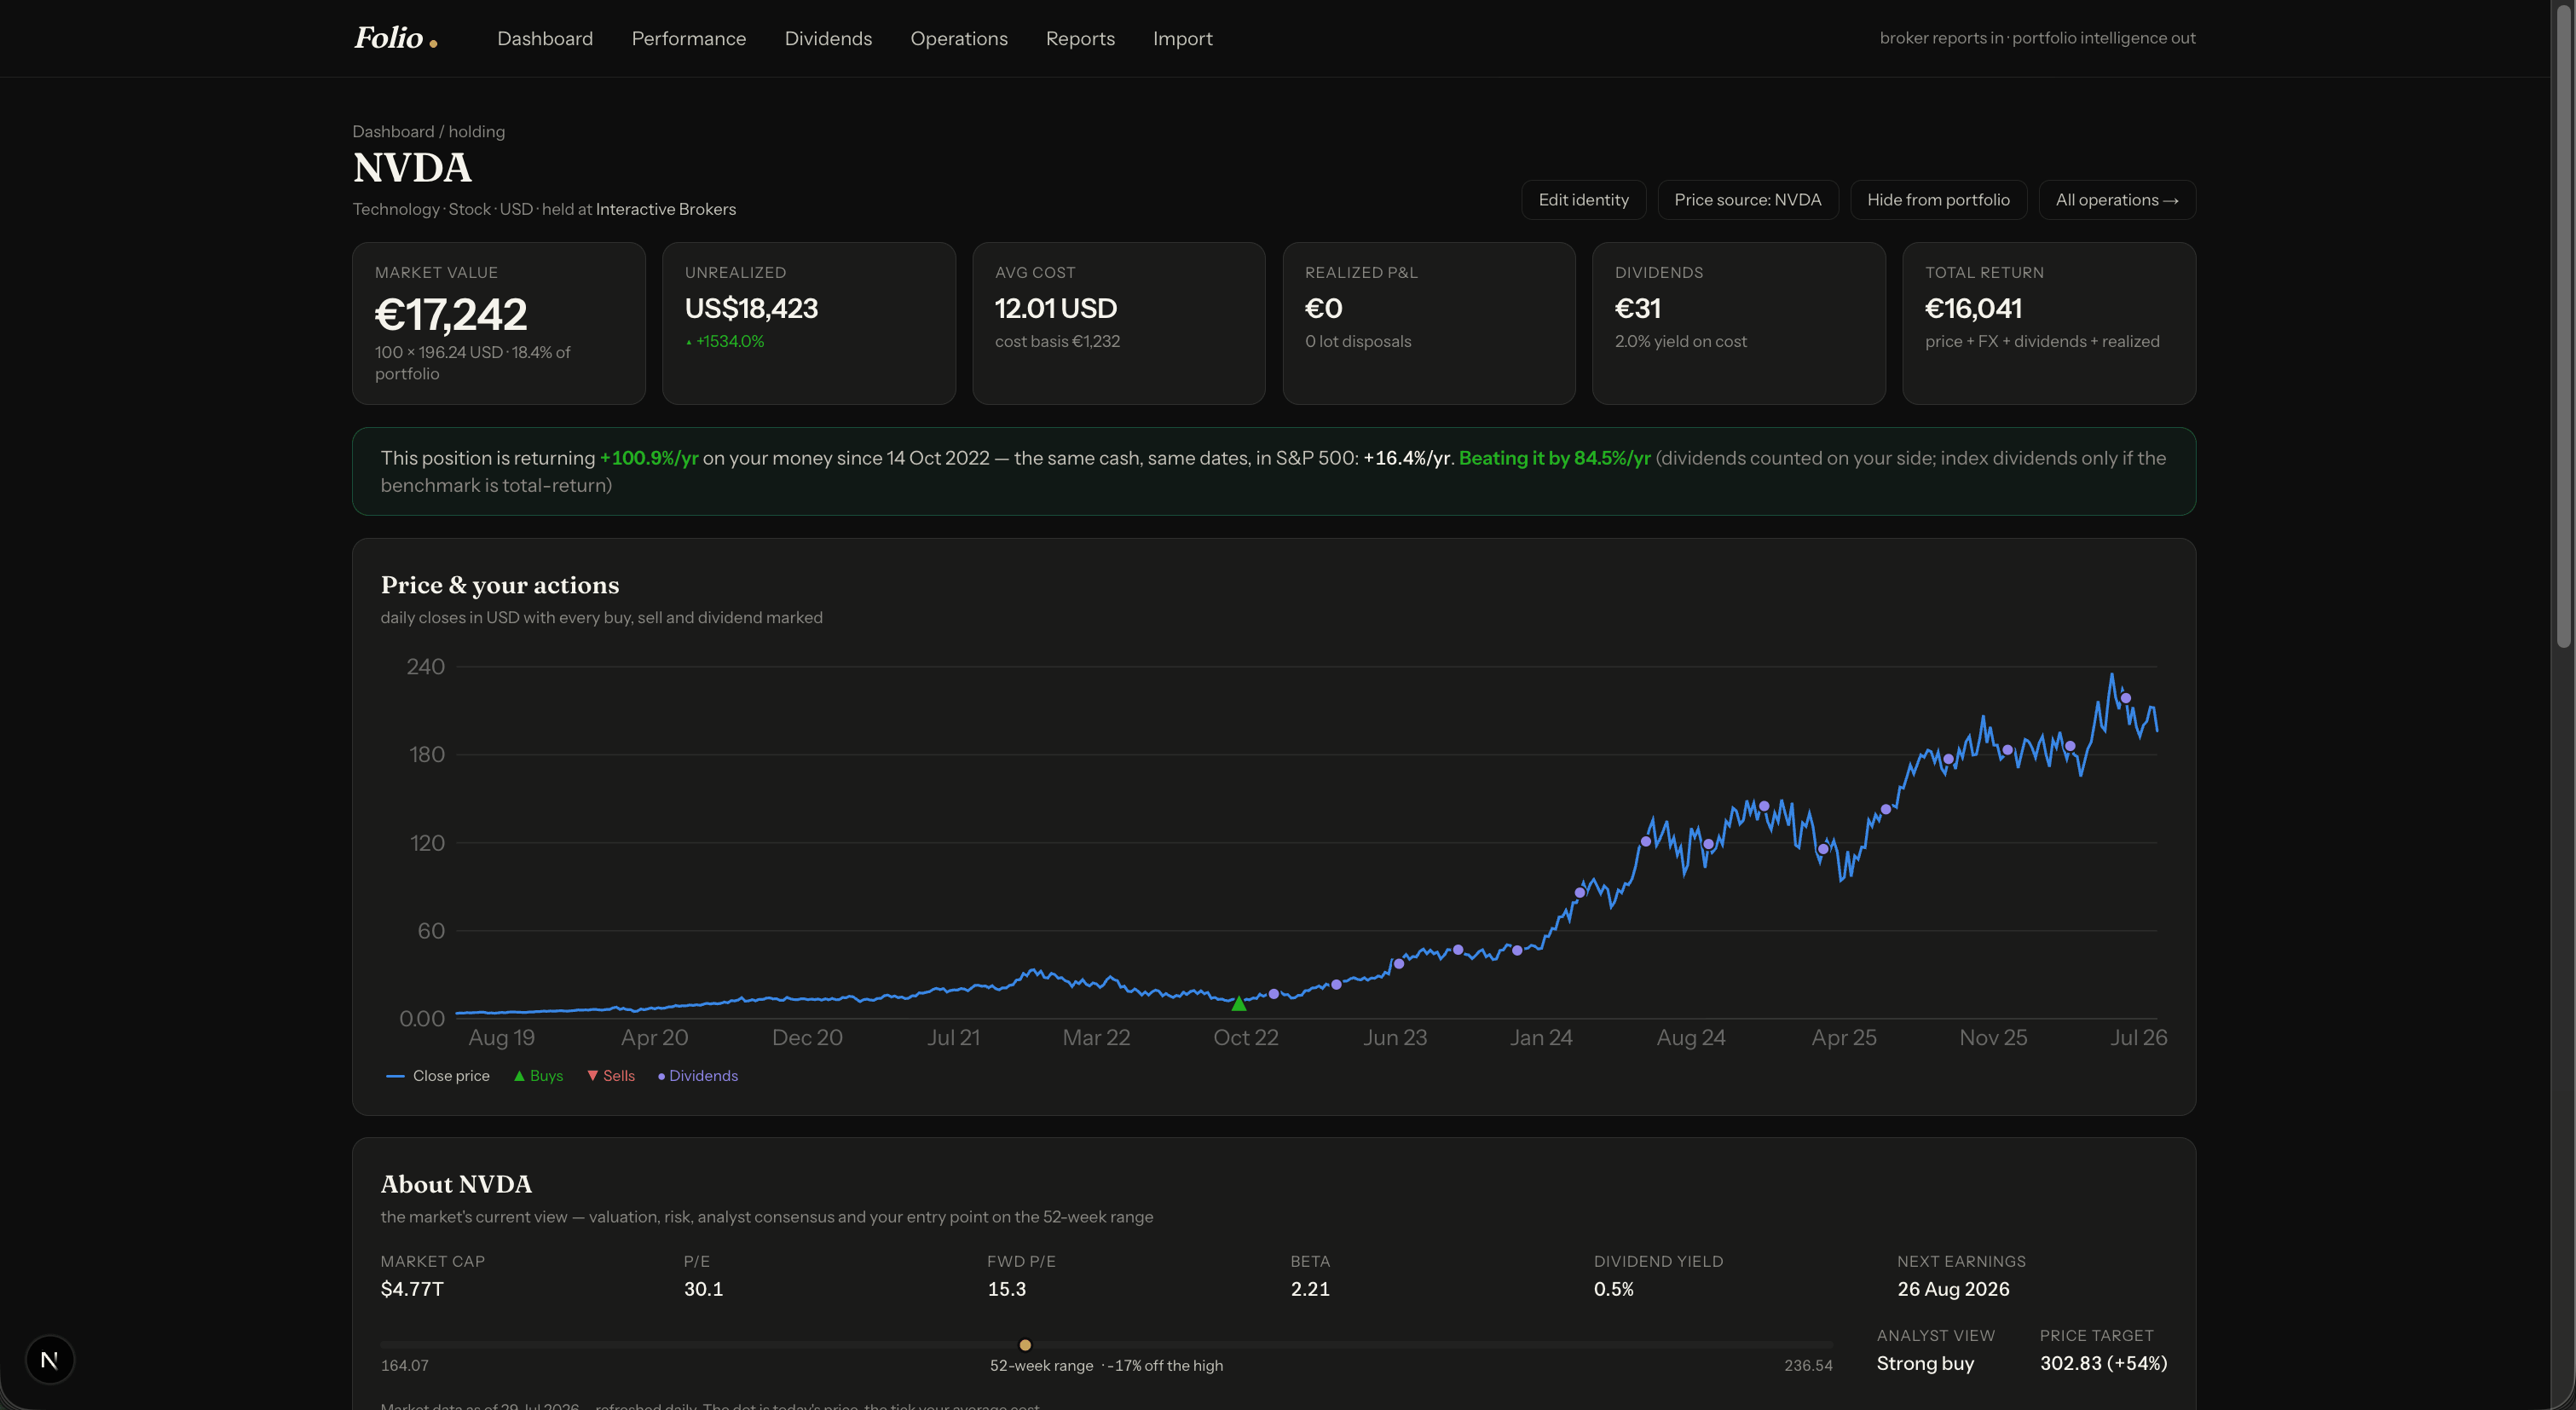This screenshot has width=2576, height=1410.
Task: Click the Unrealized US$18,423 value
Action: pos(751,309)
